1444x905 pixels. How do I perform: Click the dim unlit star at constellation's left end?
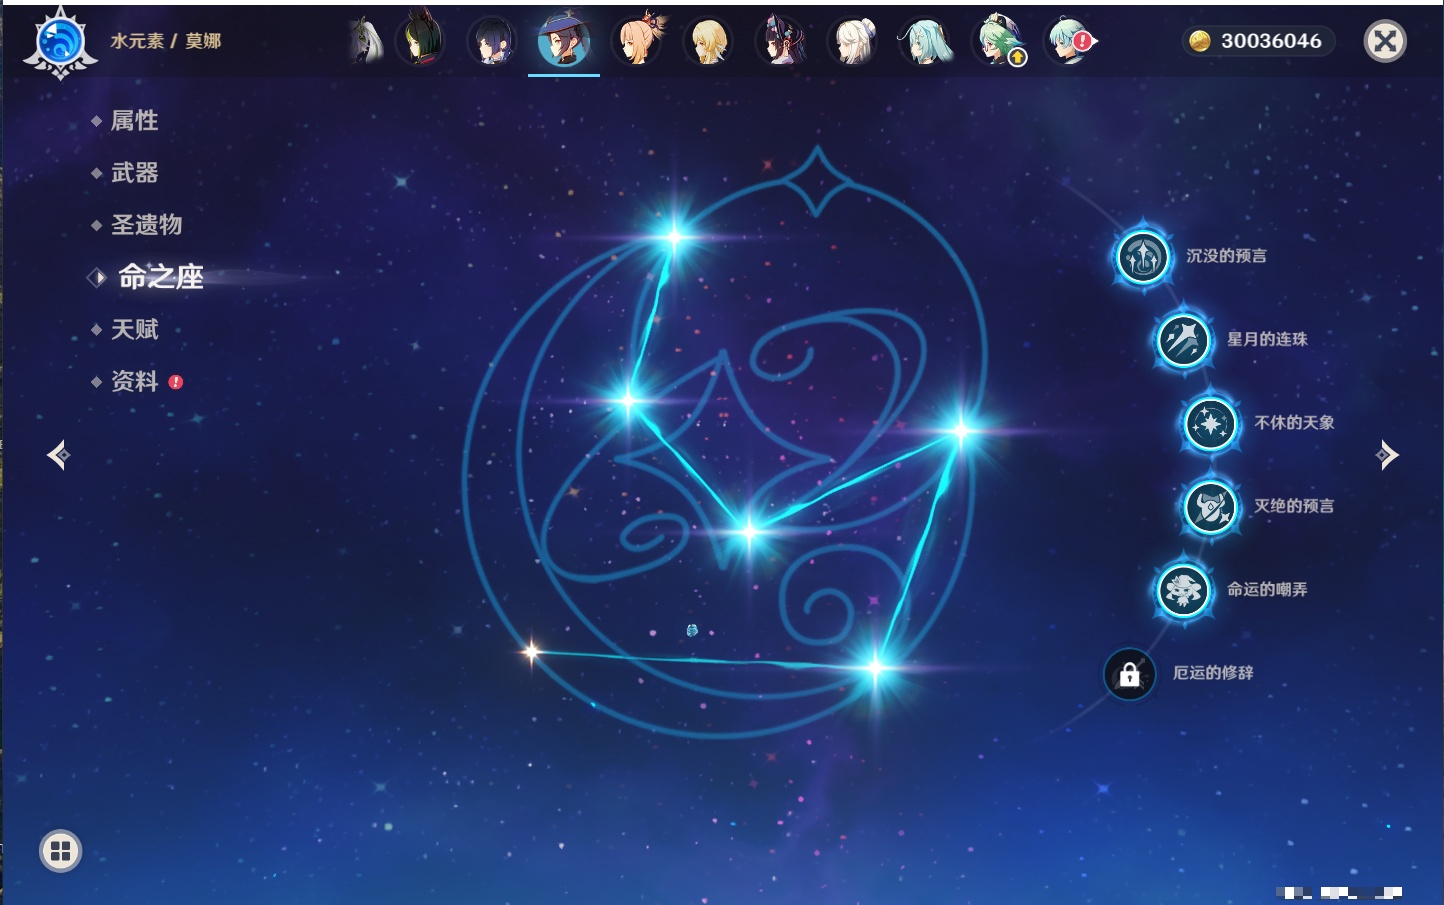coord(531,653)
